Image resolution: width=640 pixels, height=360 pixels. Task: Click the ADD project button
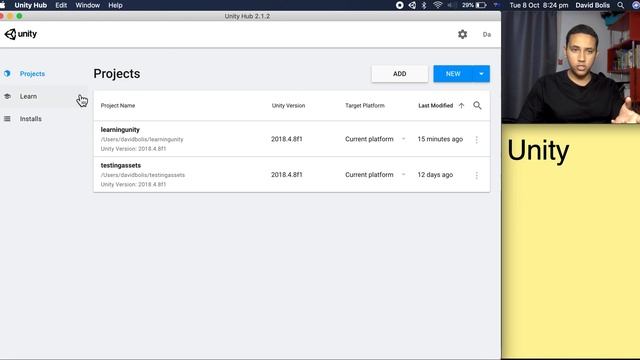click(400, 74)
